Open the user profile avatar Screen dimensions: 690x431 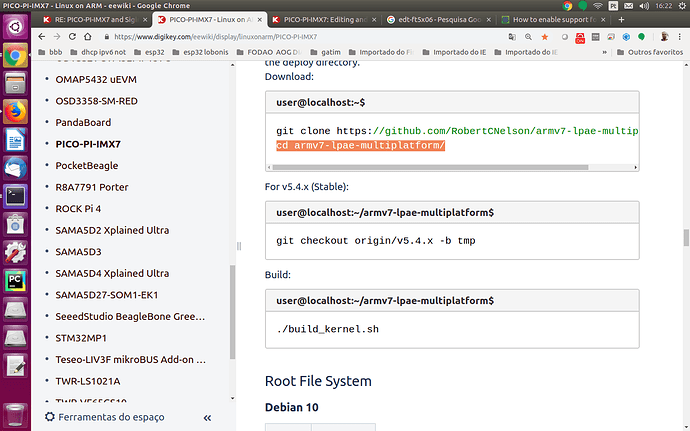tap(664, 37)
